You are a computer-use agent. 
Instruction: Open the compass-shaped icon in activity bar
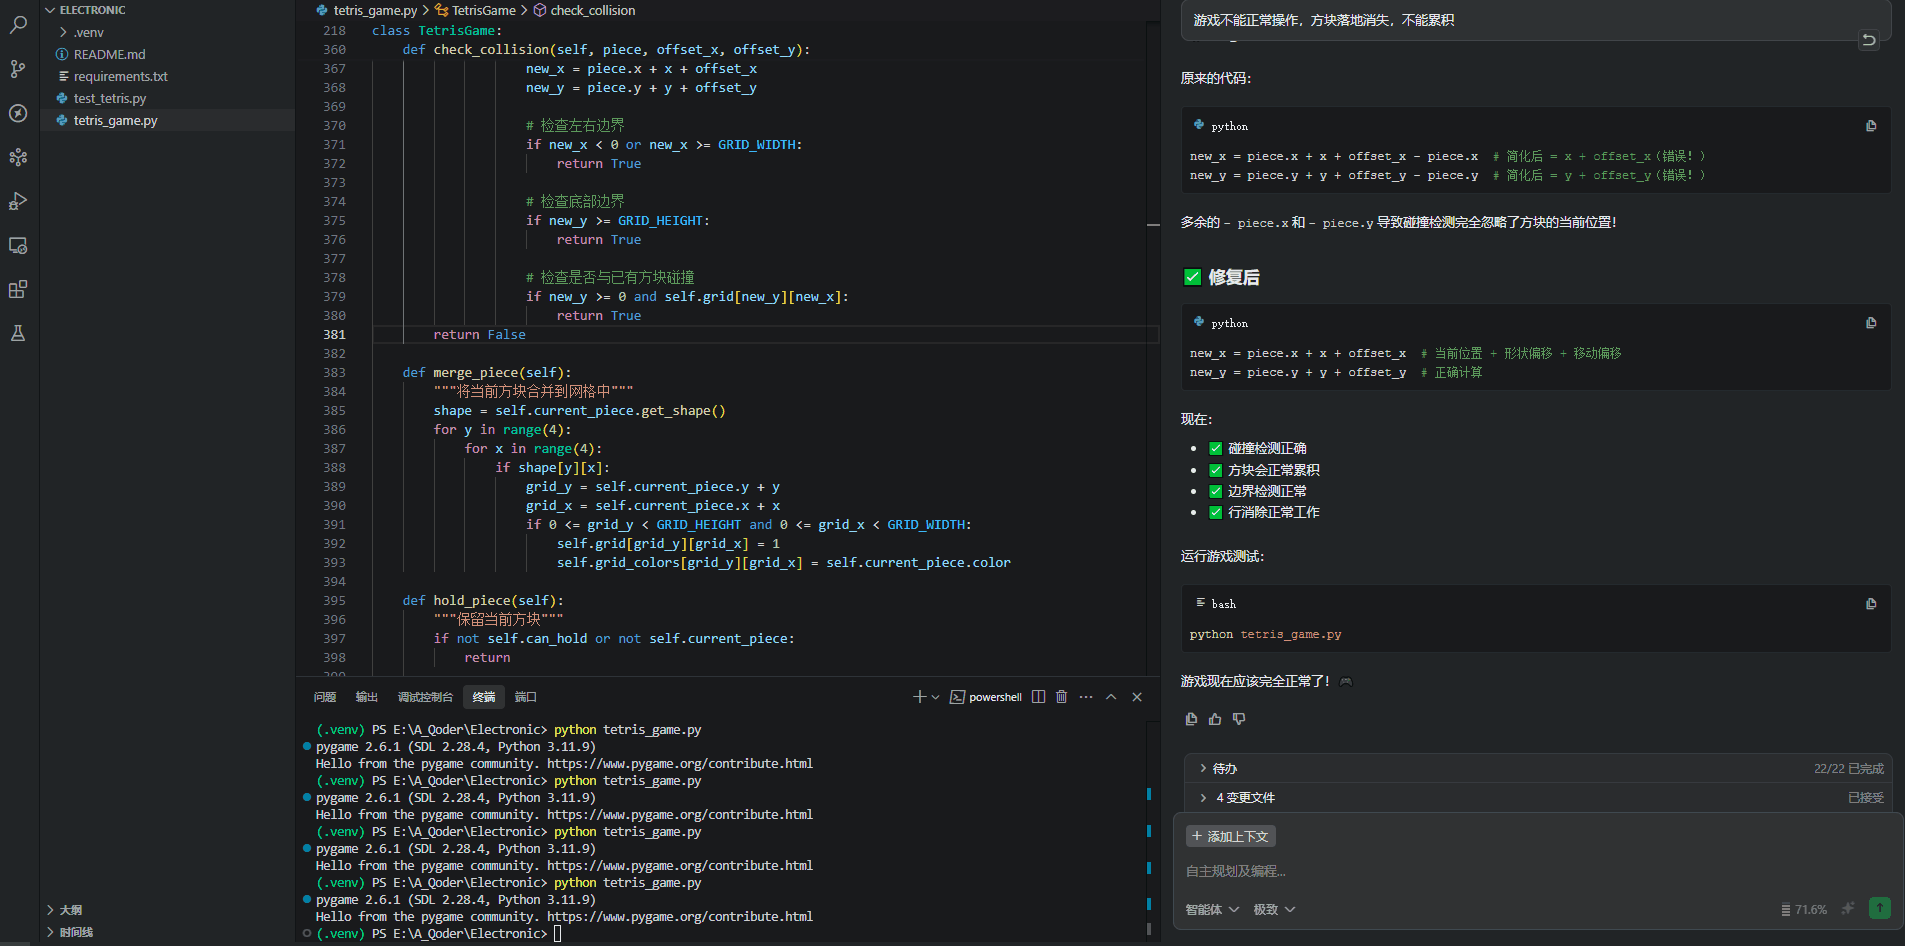[x=18, y=113]
